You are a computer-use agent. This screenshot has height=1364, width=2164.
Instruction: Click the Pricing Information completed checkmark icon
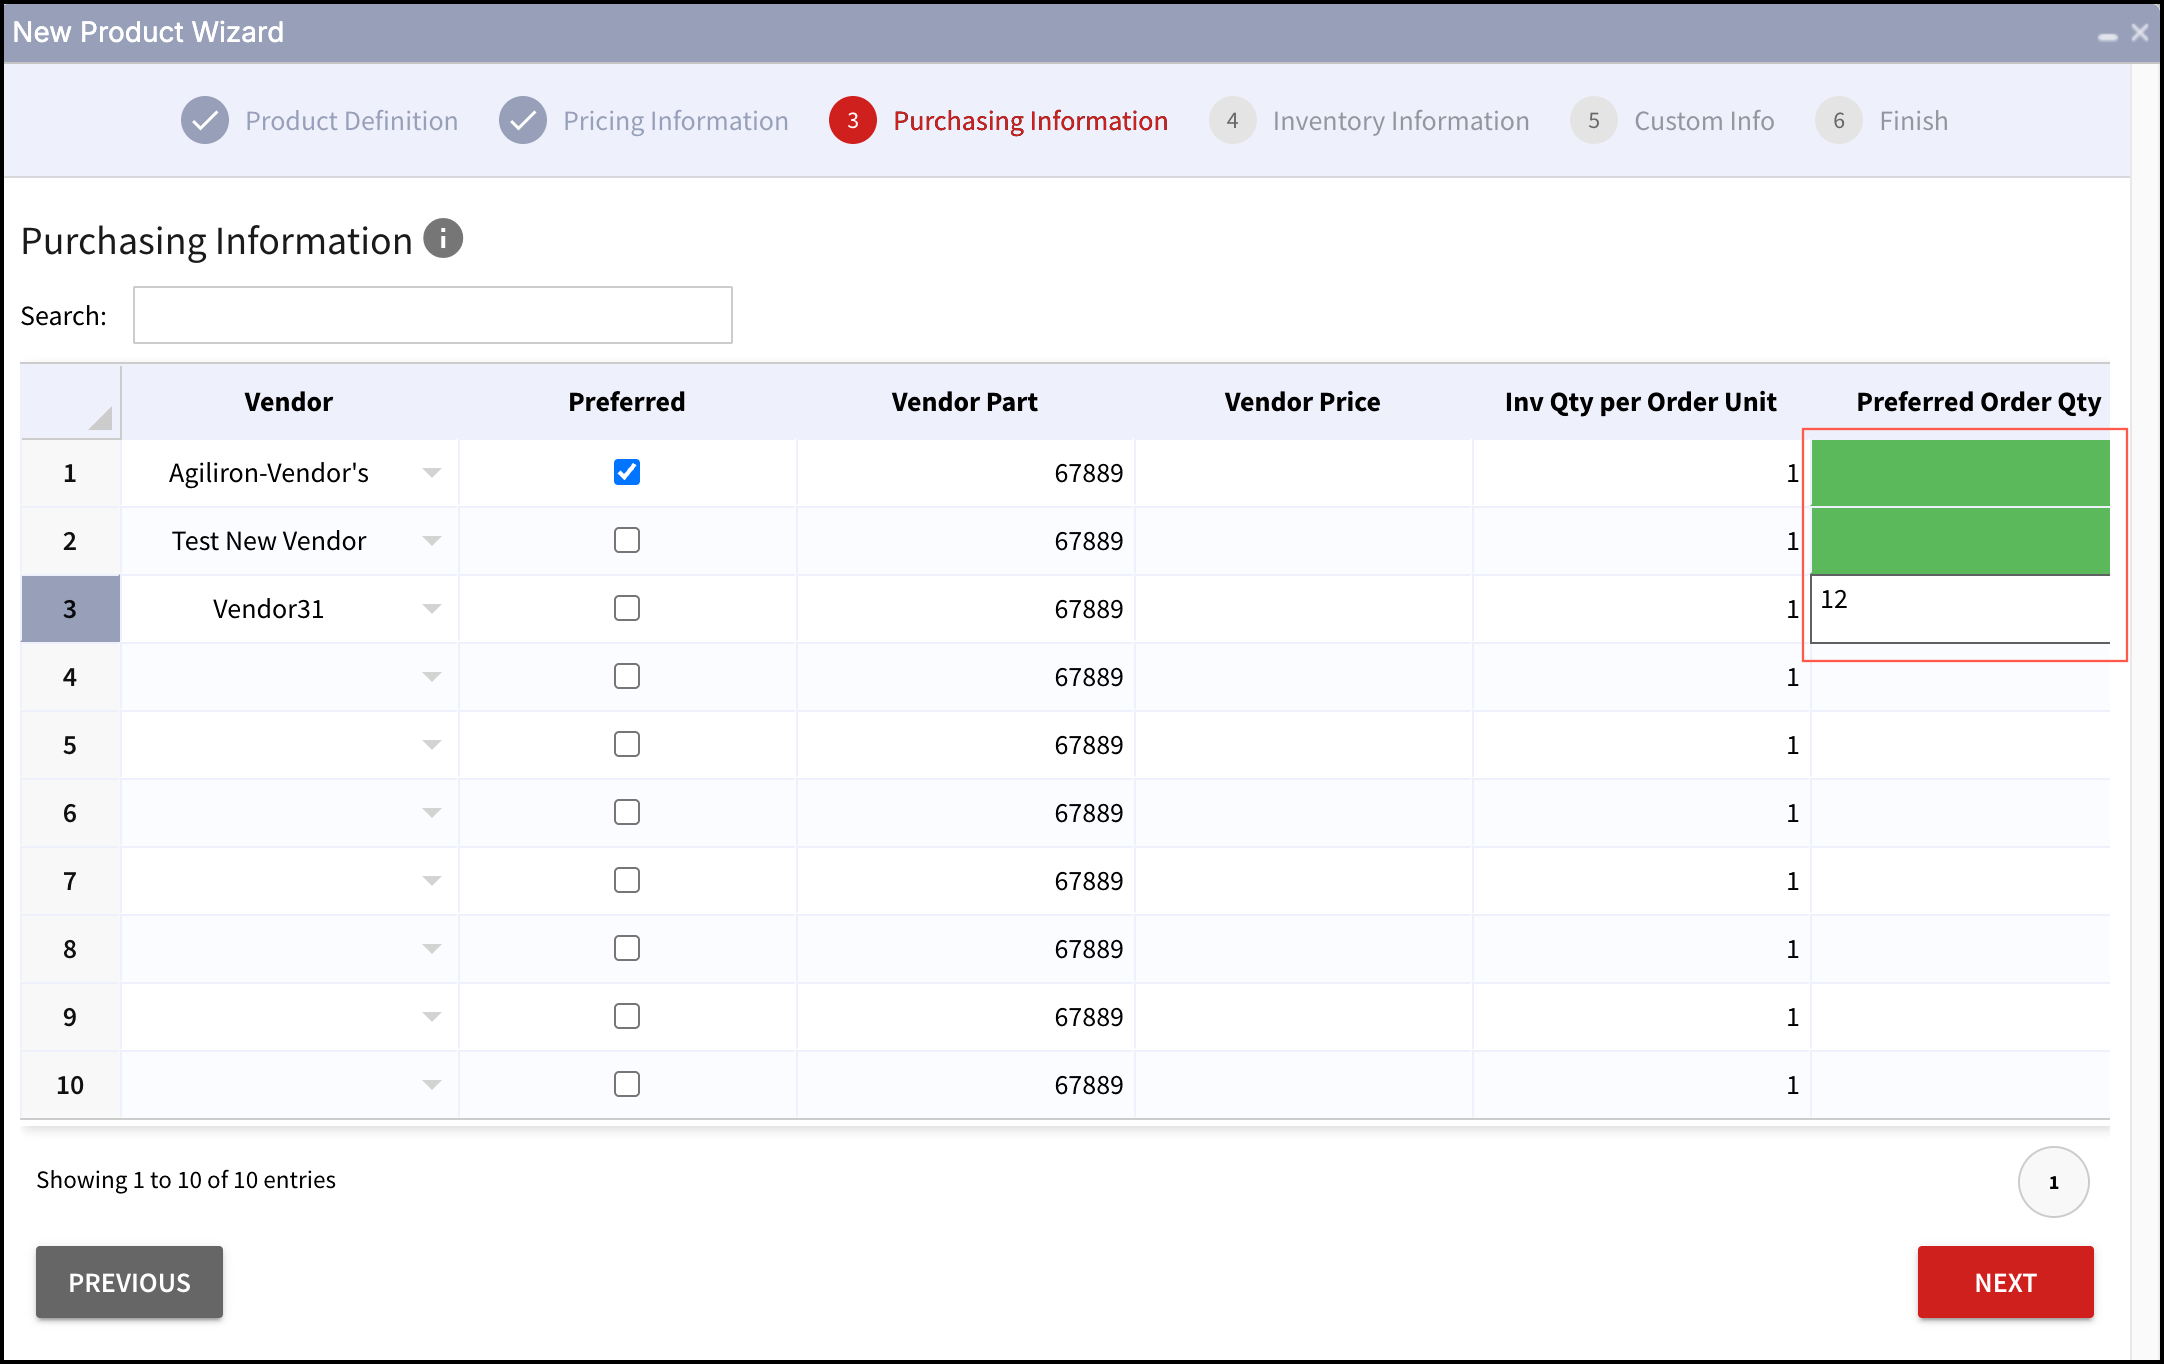point(523,121)
